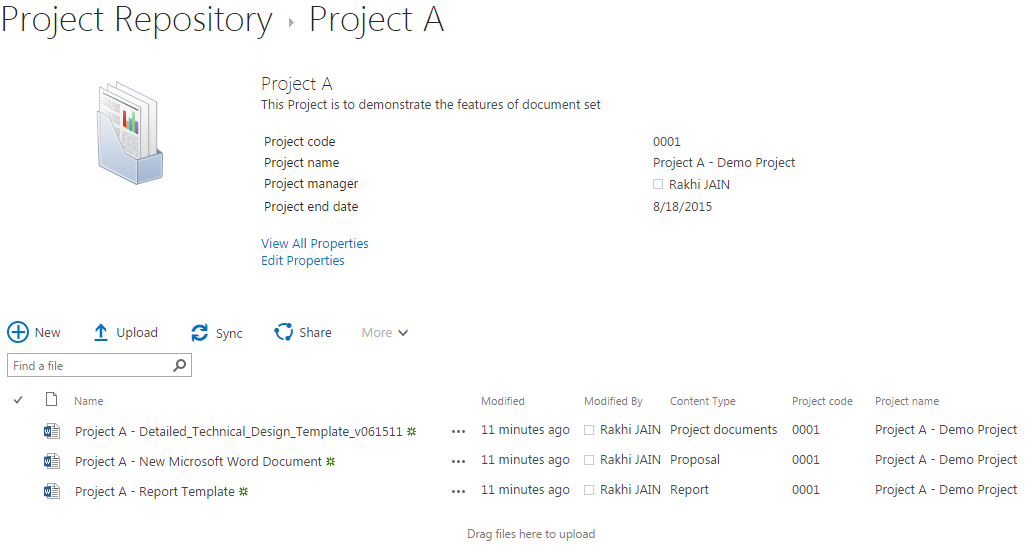
Task: Open Project Repository breadcrumb link
Action: (x=137, y=20)
